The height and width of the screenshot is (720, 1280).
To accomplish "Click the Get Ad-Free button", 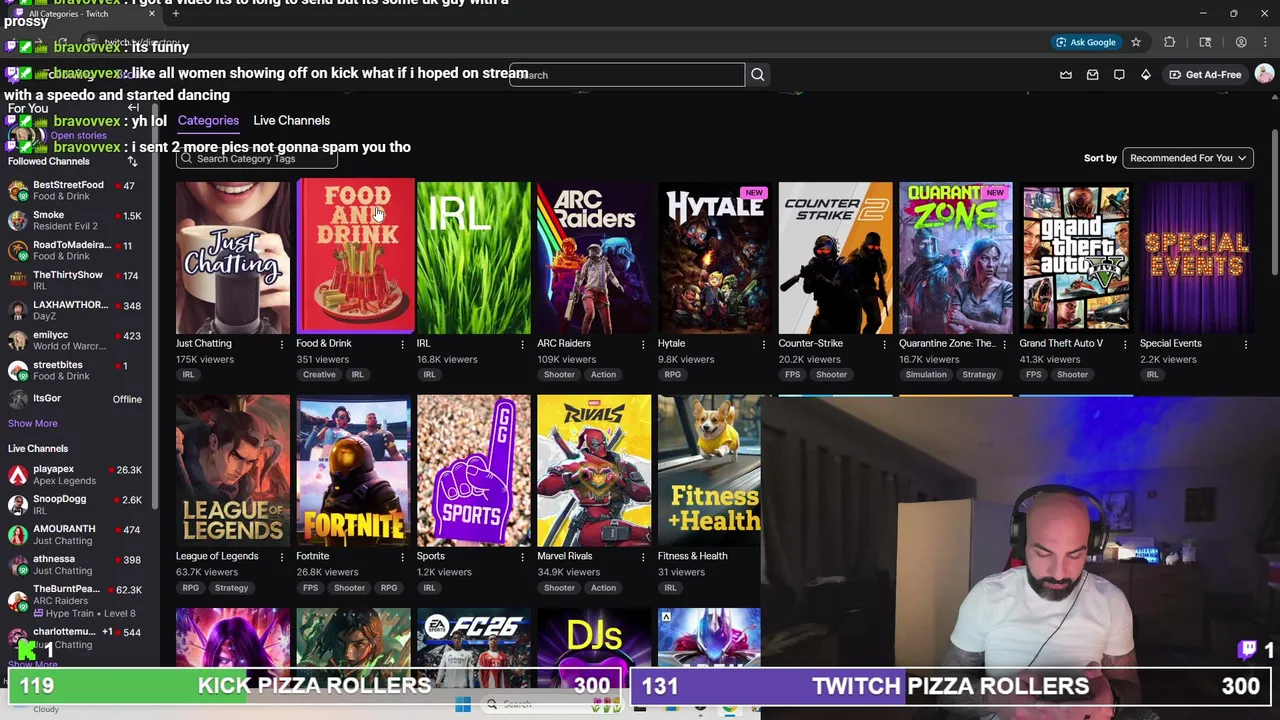I will tap(1205, 75).
